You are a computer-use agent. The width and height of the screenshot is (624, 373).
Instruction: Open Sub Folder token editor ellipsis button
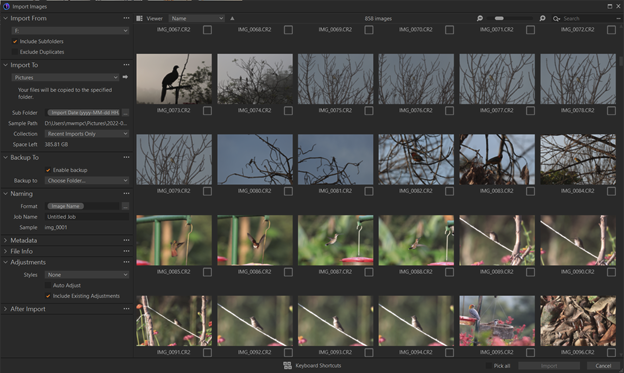coord(125,113)
